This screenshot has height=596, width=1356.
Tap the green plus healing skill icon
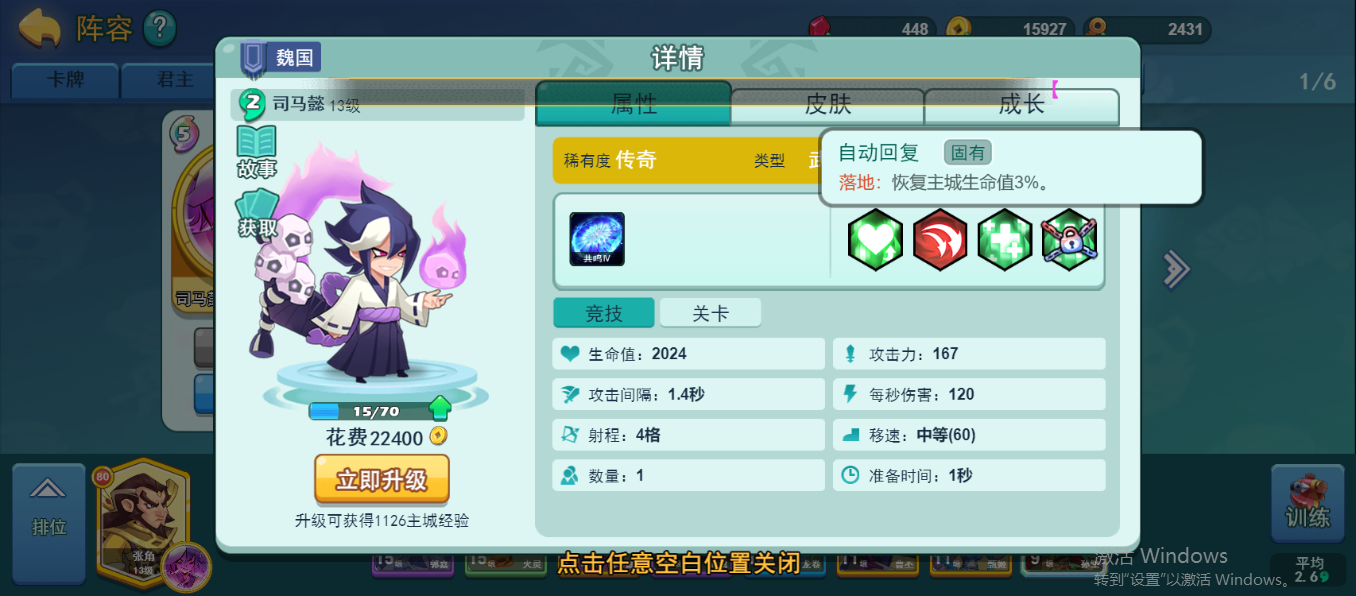[x=1005, y=240]
